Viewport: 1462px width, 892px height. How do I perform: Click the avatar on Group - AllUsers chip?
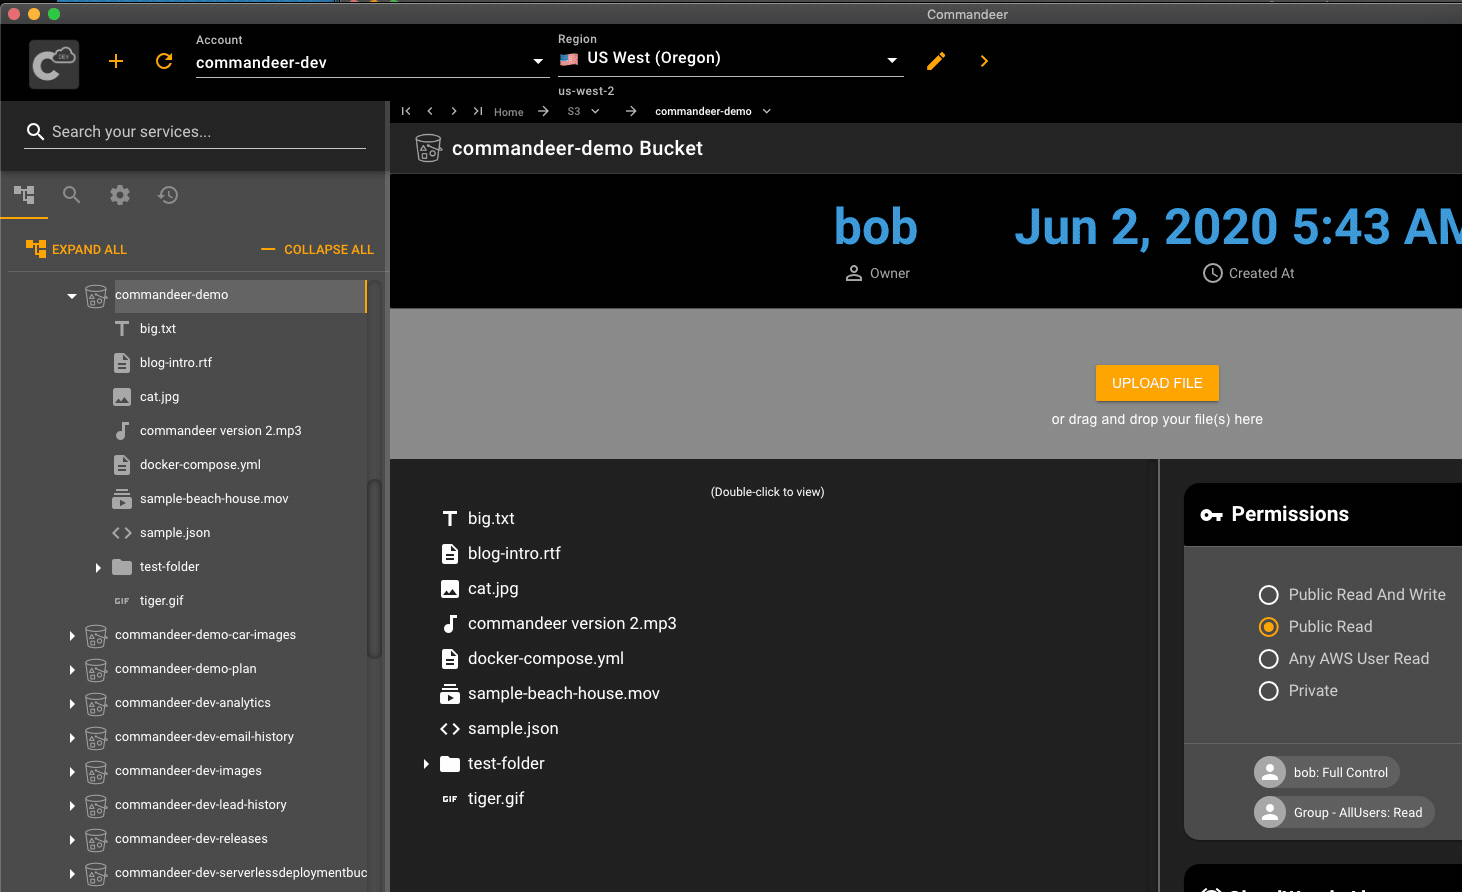pyautogui.click(x=1270, y=812)
